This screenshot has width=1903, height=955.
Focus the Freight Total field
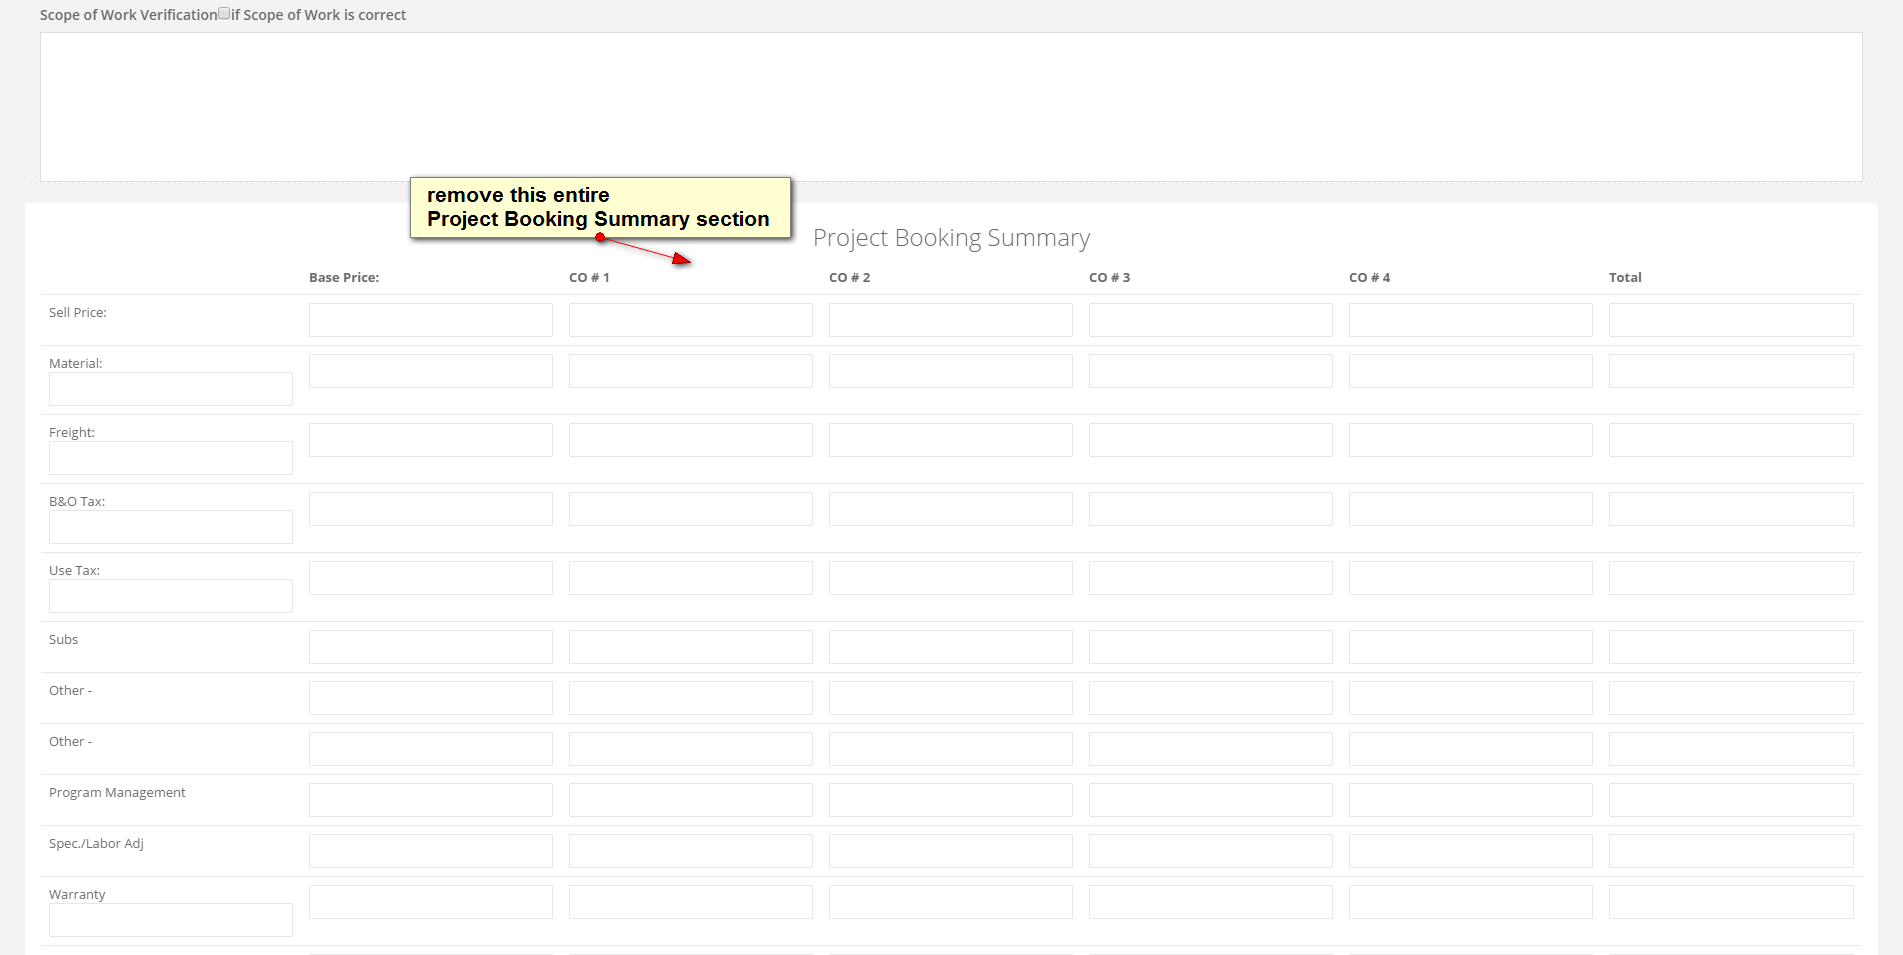click(1731, 440)
